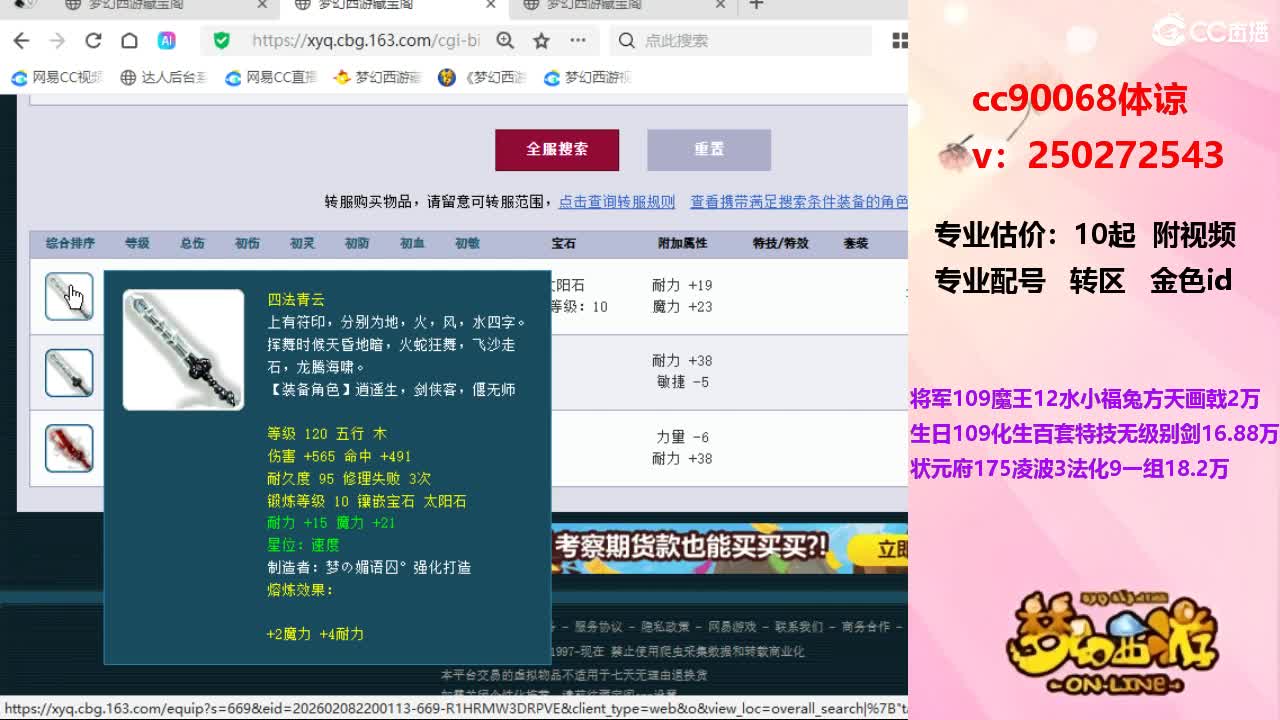Sort results by 初血 column
Viewport: 1280px width, 720px height.
click(x=412, y=243)
